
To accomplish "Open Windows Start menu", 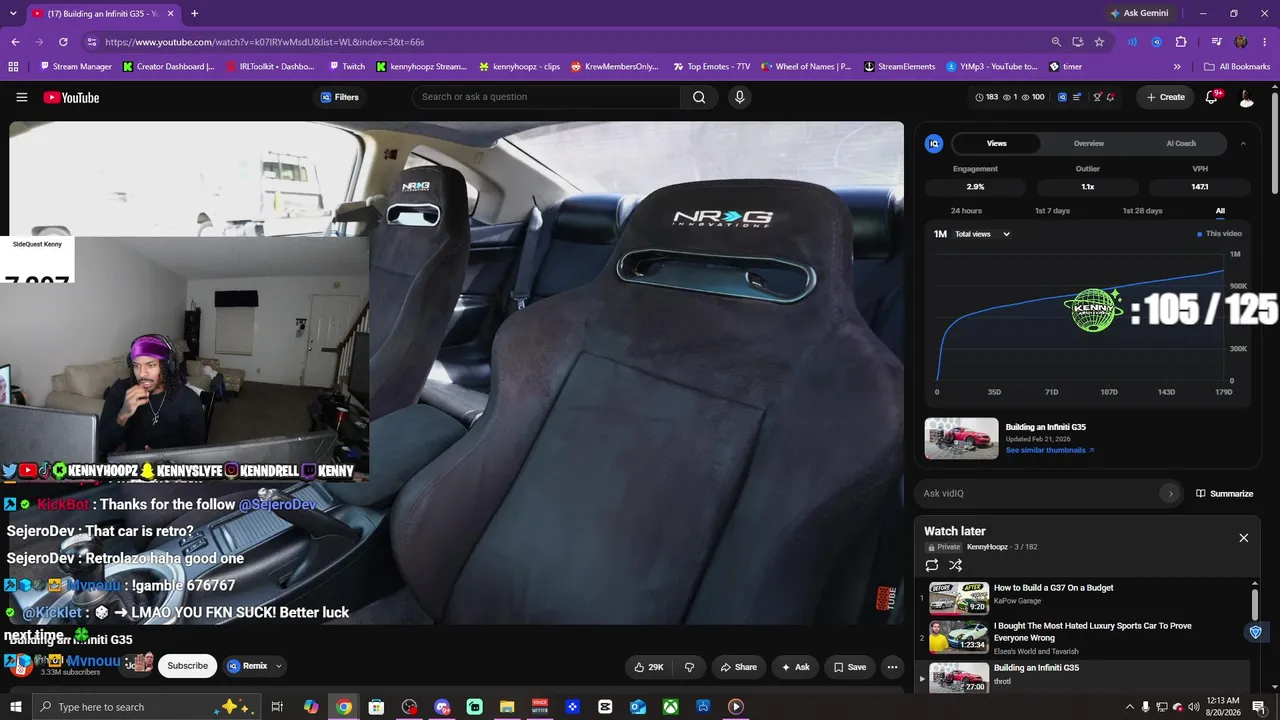I will click(15, 707).
